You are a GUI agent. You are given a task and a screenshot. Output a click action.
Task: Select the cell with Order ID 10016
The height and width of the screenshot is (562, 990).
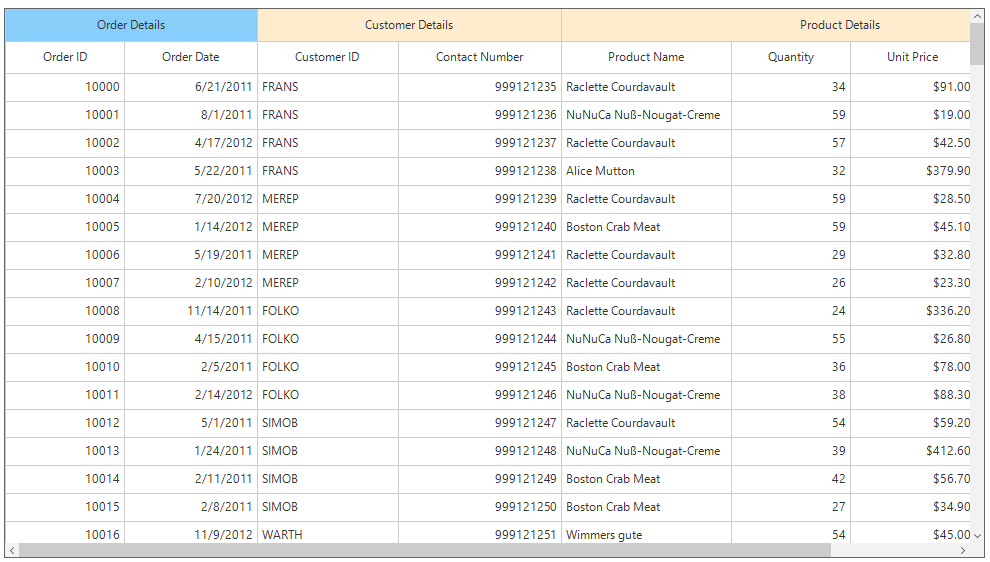click(65, 534)
